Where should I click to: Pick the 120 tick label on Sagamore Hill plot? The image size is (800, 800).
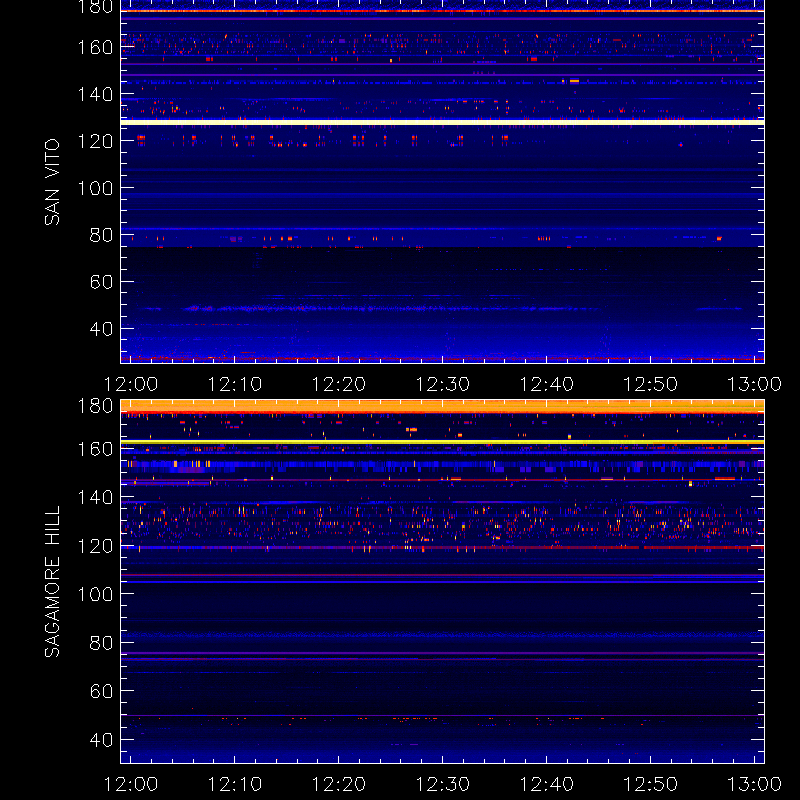(x=95, y=546)
